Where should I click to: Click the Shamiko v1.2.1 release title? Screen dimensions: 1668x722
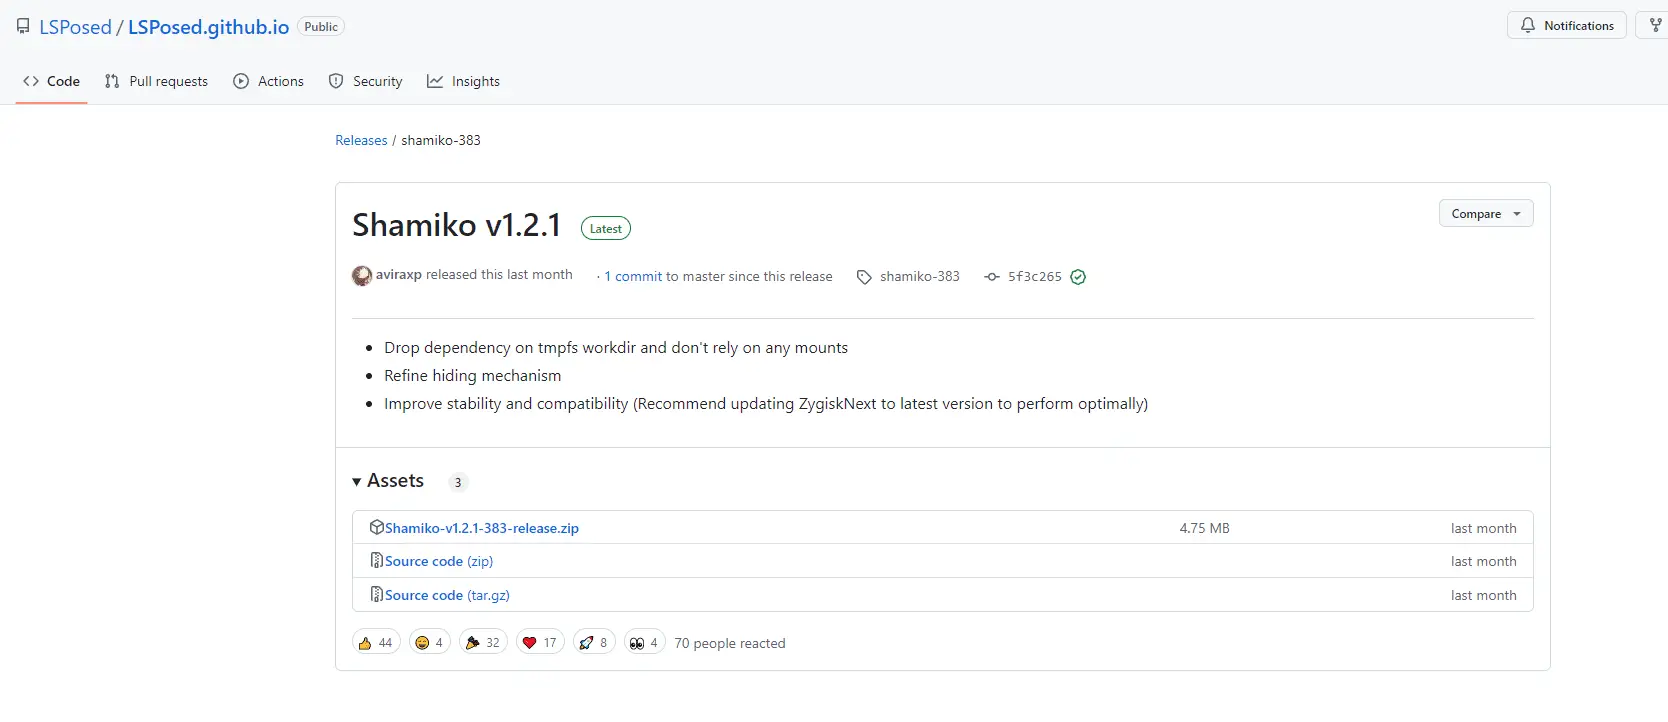[x=457, y=225]
